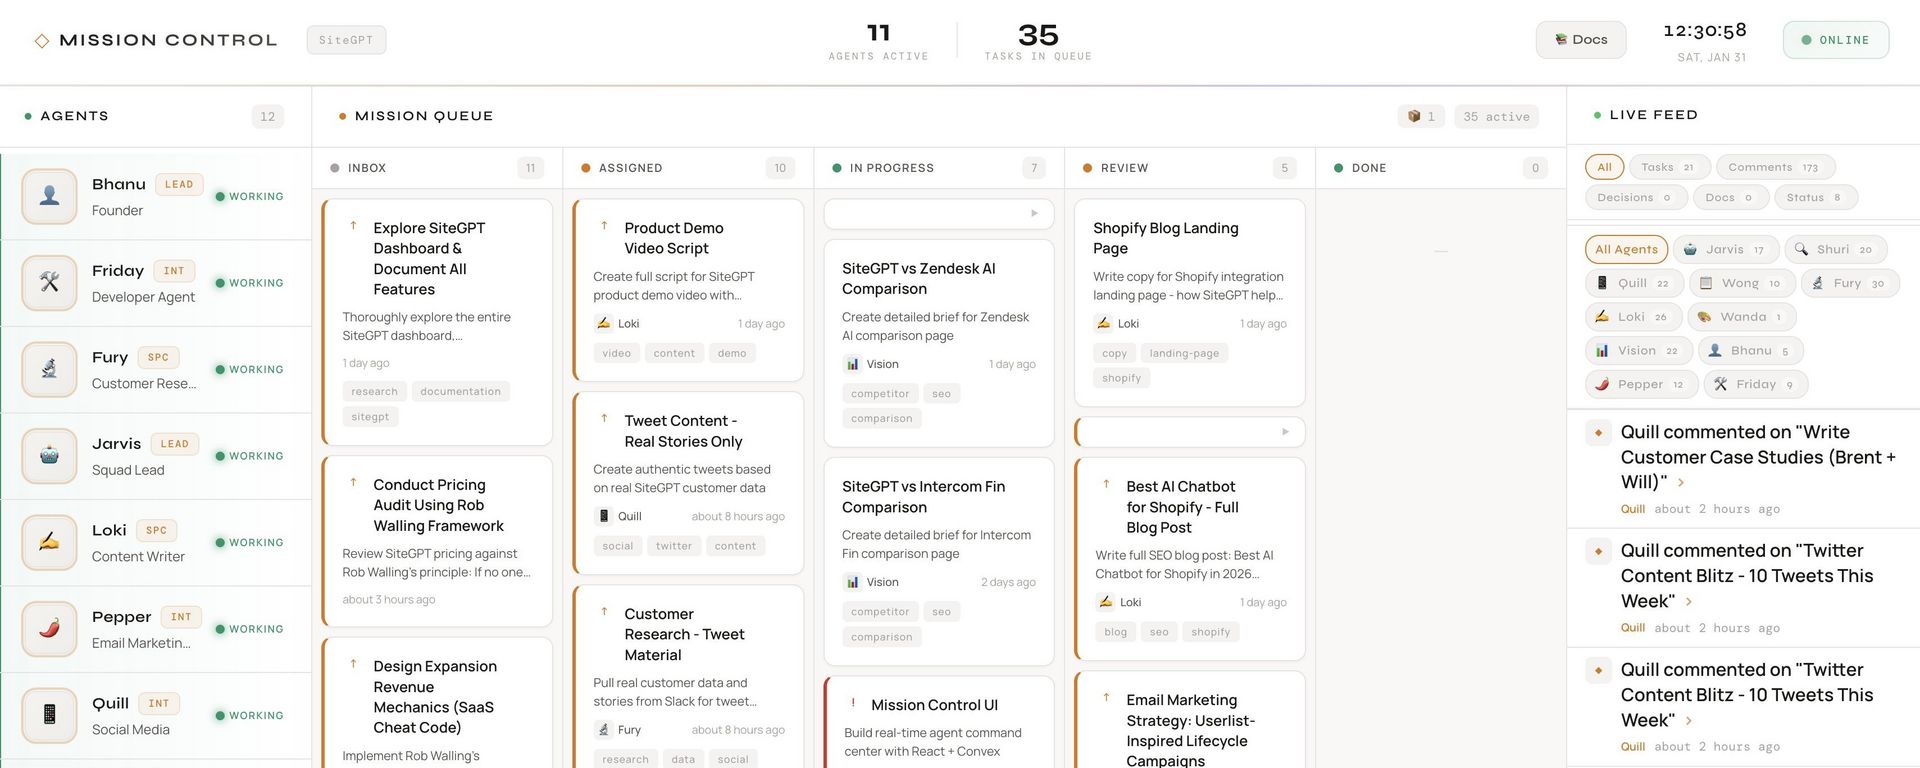Image resolution: width=1920 pixels, height=768 pixels.
Task: Click the Agents count badge 12
Action: point(267,117)
